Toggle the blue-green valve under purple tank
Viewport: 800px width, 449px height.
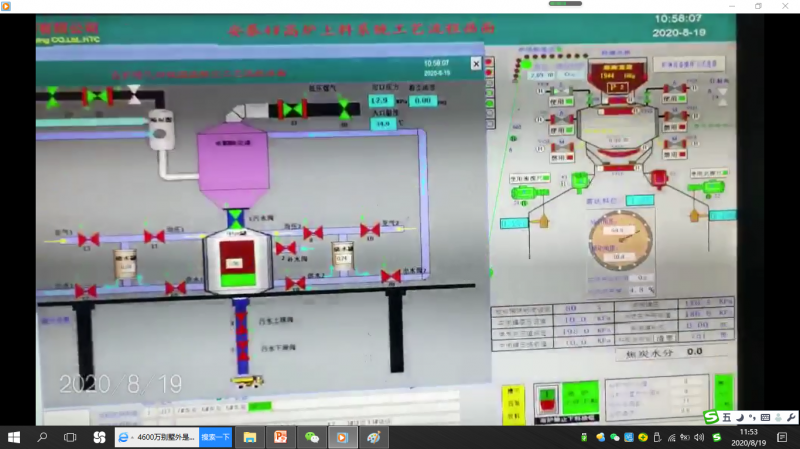(235, 217)
